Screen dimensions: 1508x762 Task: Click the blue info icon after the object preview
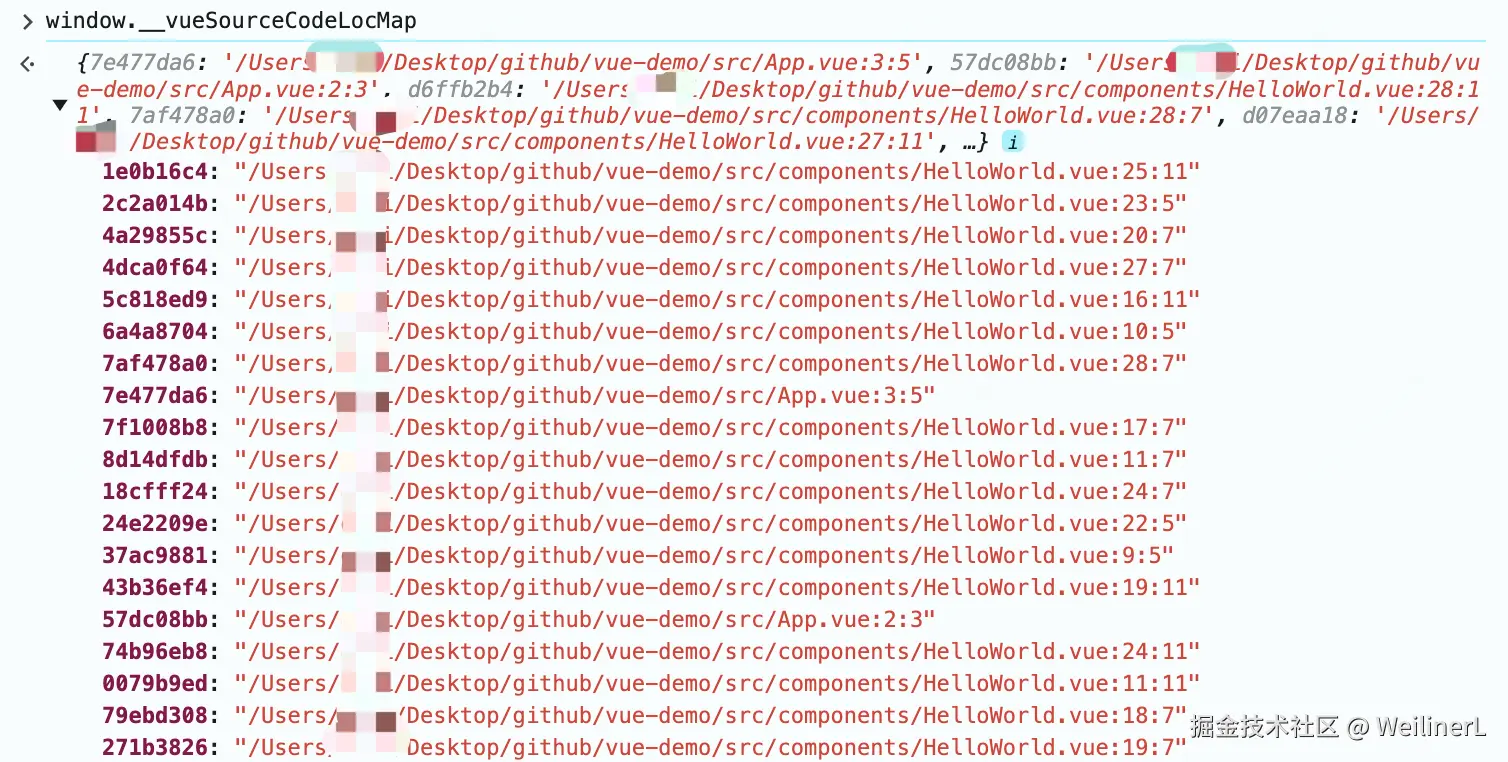click(1013, 142)
